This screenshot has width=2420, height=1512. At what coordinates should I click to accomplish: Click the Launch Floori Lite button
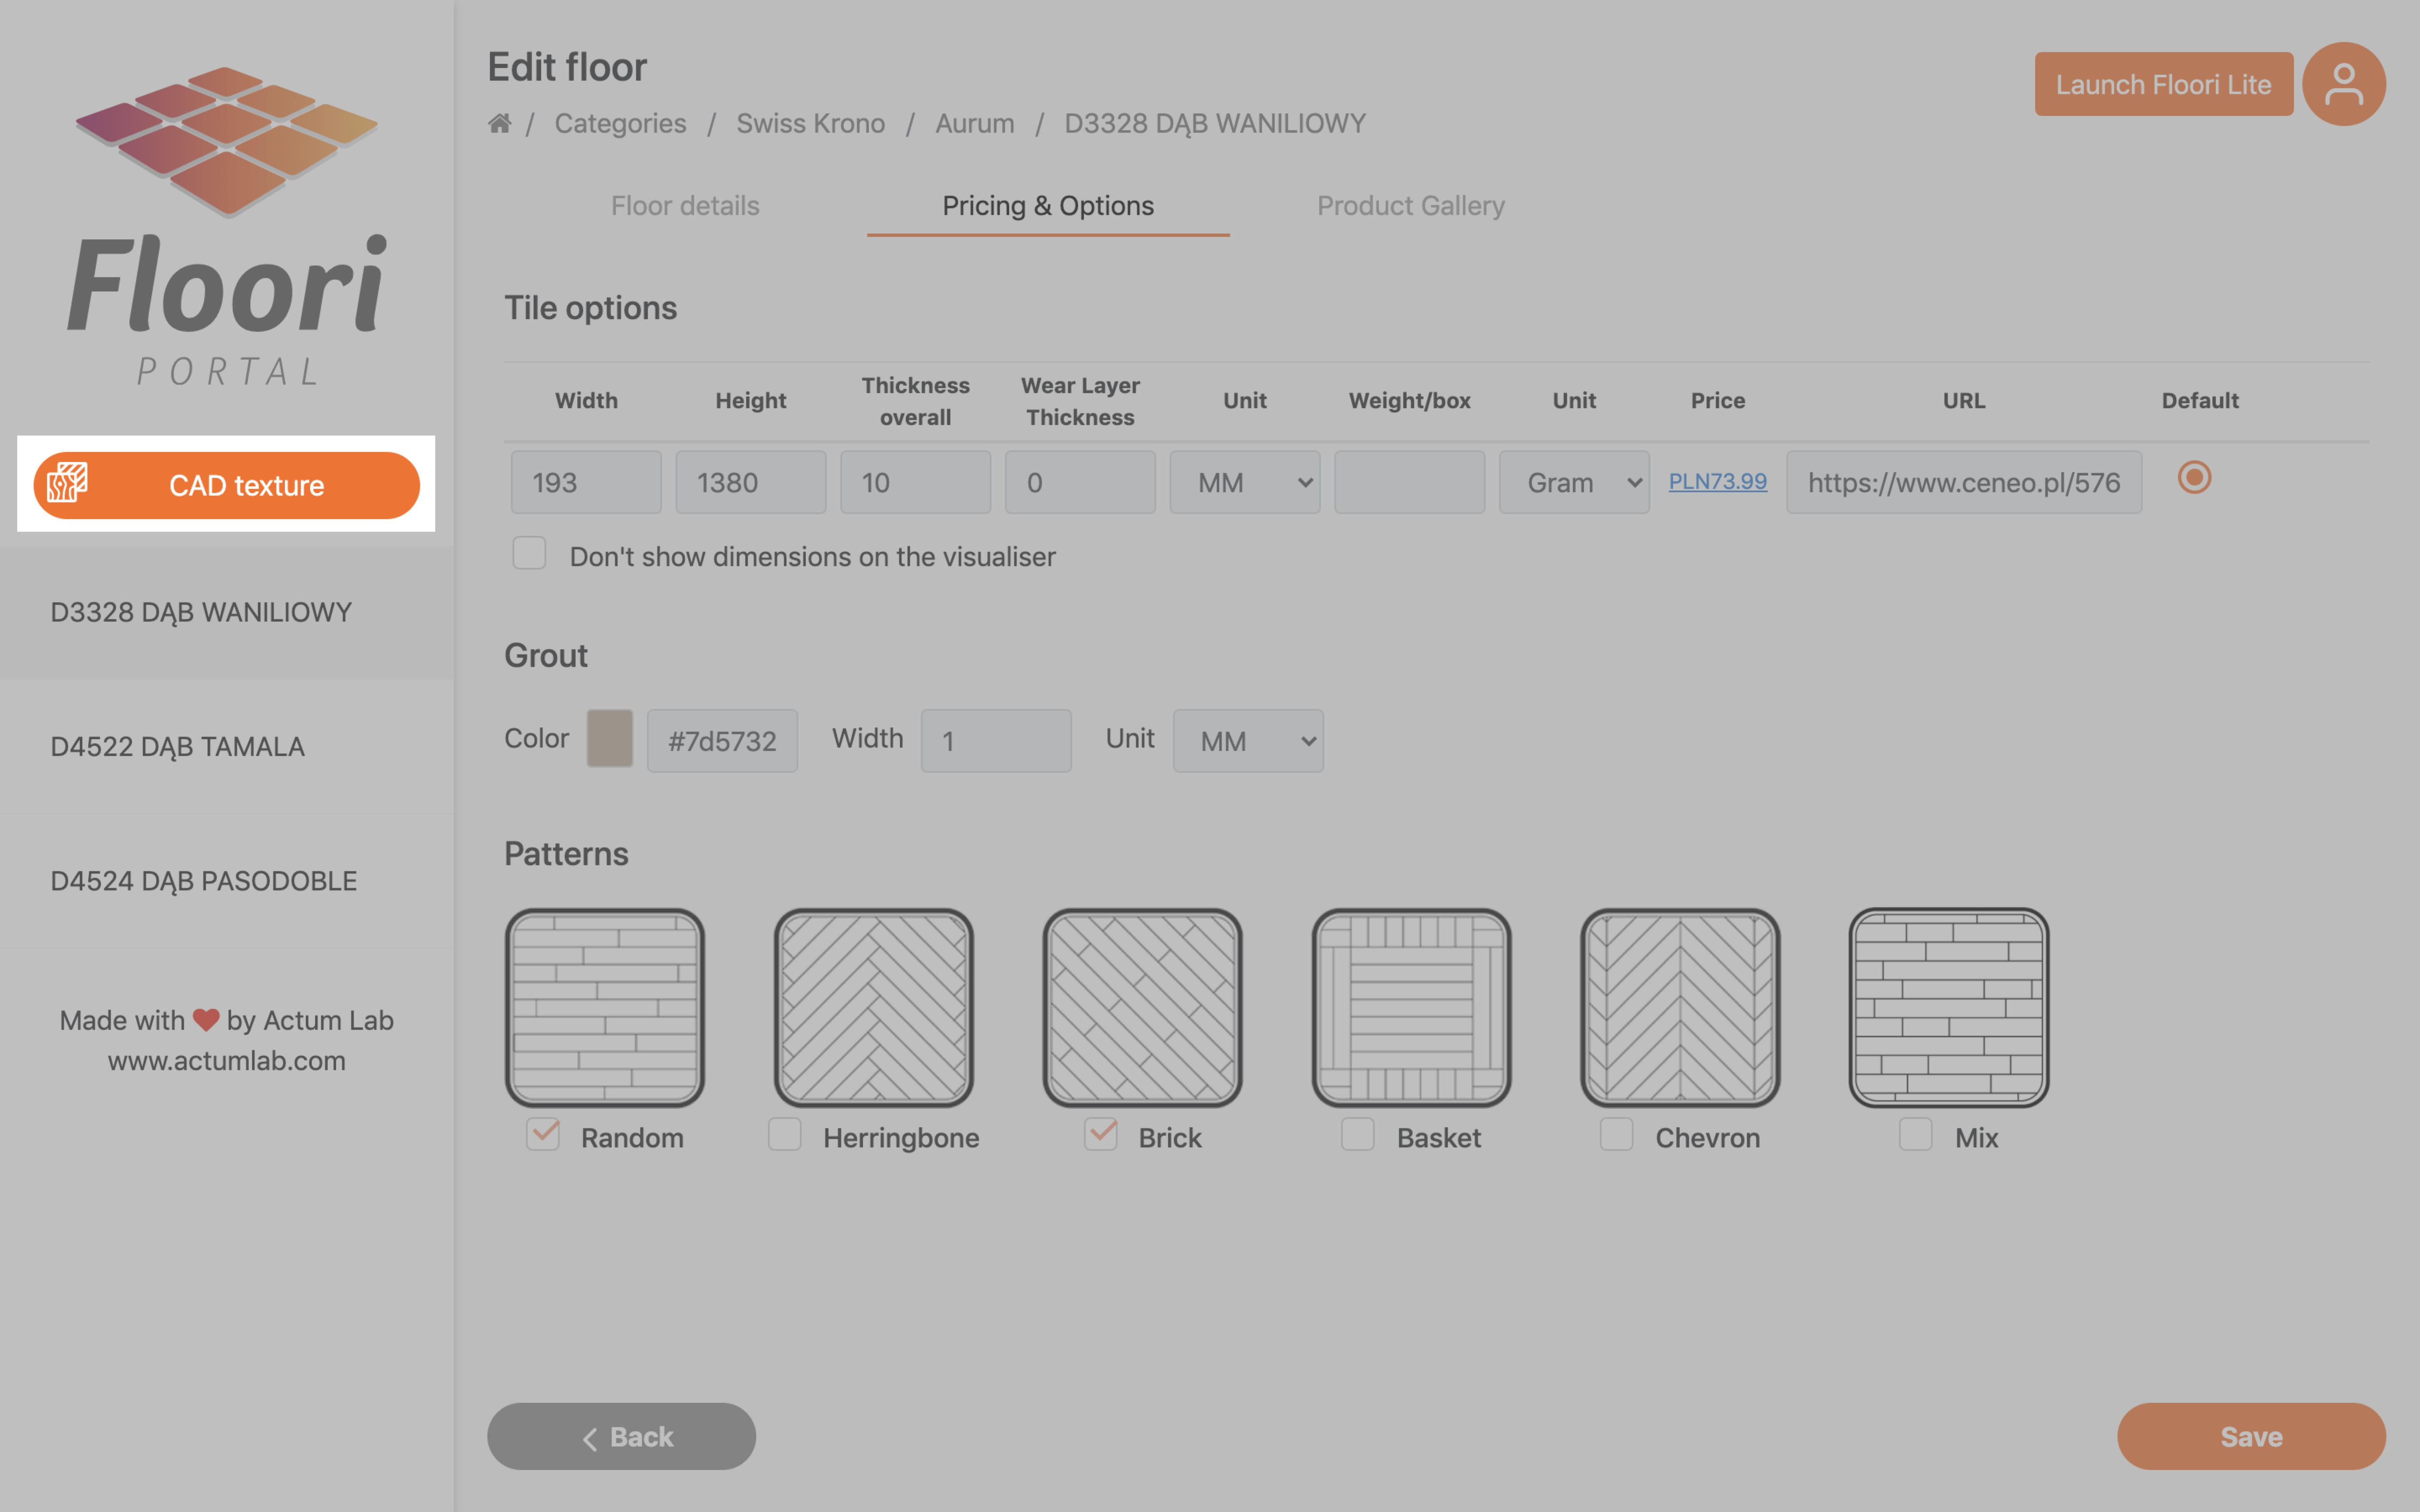tap(2164, 84)
